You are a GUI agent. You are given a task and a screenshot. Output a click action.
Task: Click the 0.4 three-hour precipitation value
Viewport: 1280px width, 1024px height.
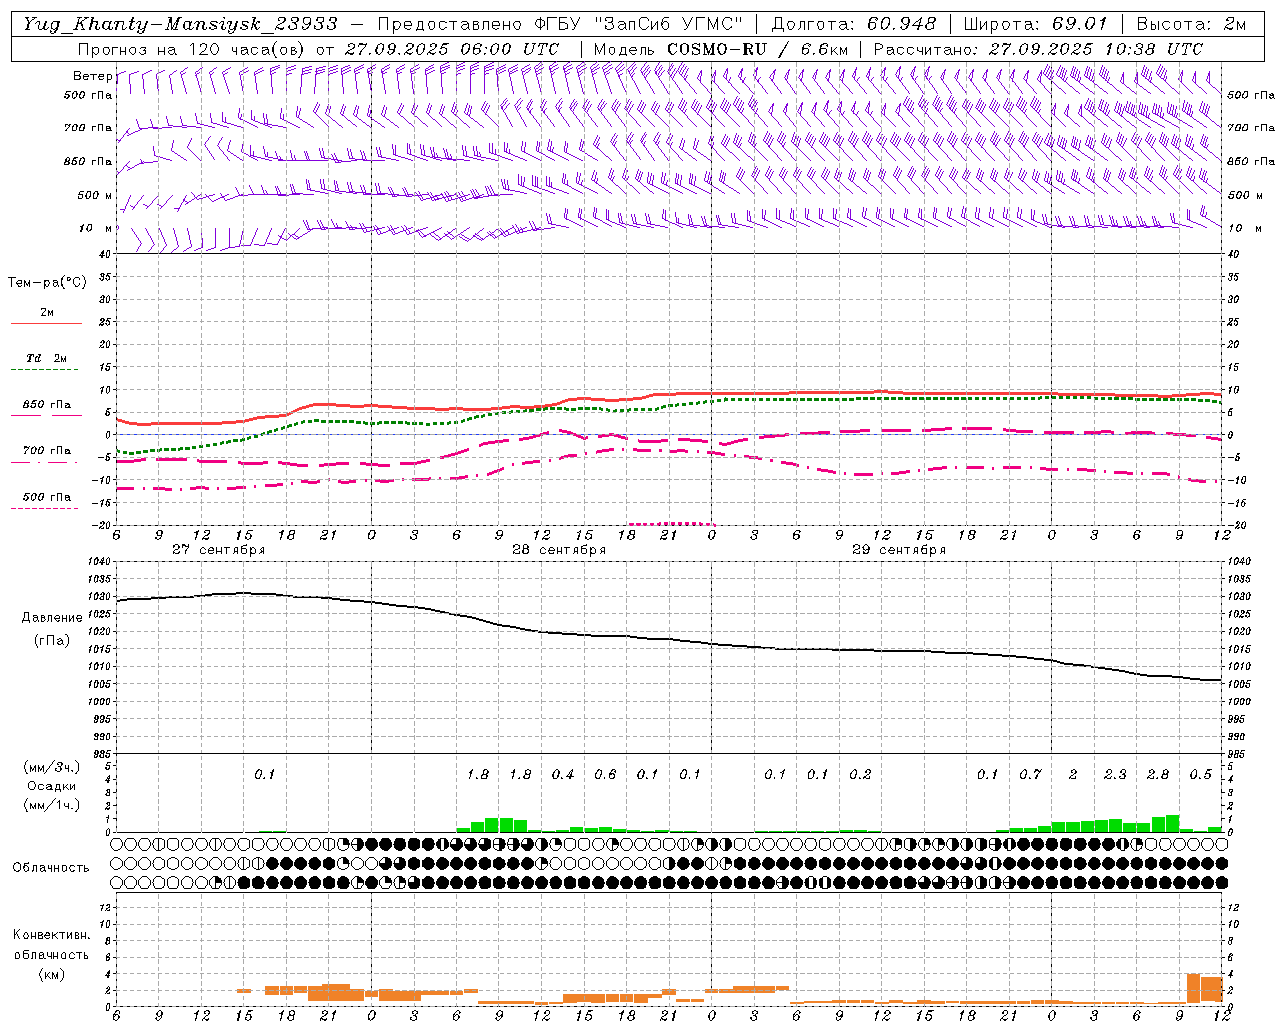tap(563, 775)
